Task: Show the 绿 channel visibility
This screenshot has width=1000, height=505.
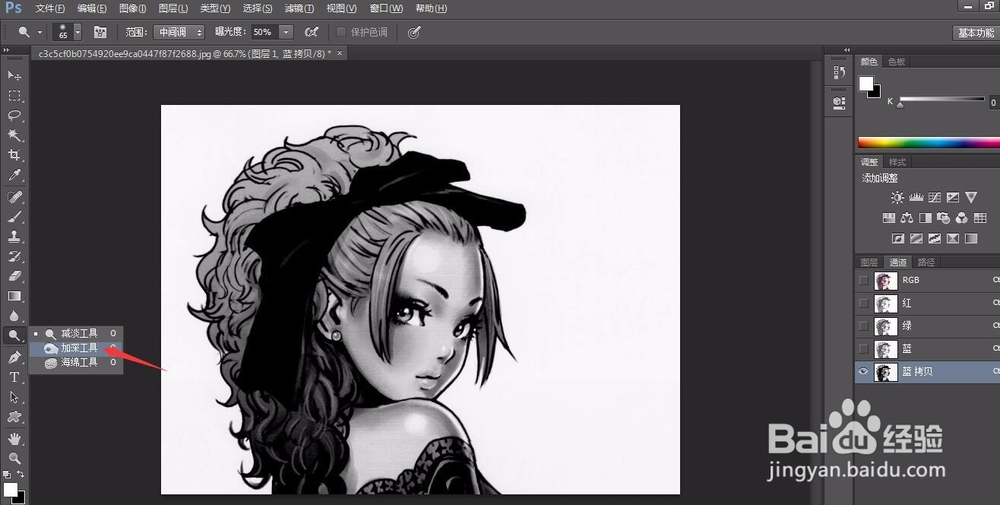Action: [x=864, y=326]
